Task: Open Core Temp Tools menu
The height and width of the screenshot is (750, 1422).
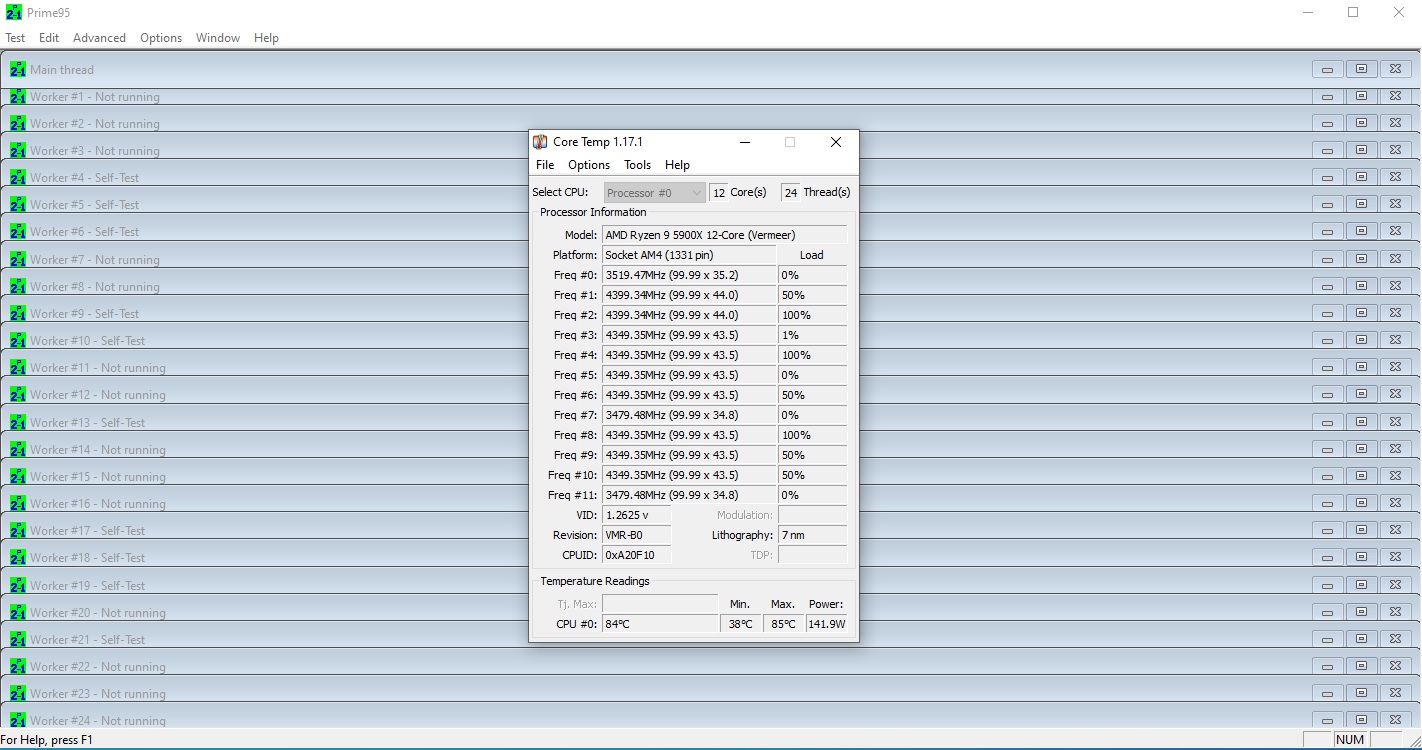Action: pyautogui.click(x=637, y=165)
